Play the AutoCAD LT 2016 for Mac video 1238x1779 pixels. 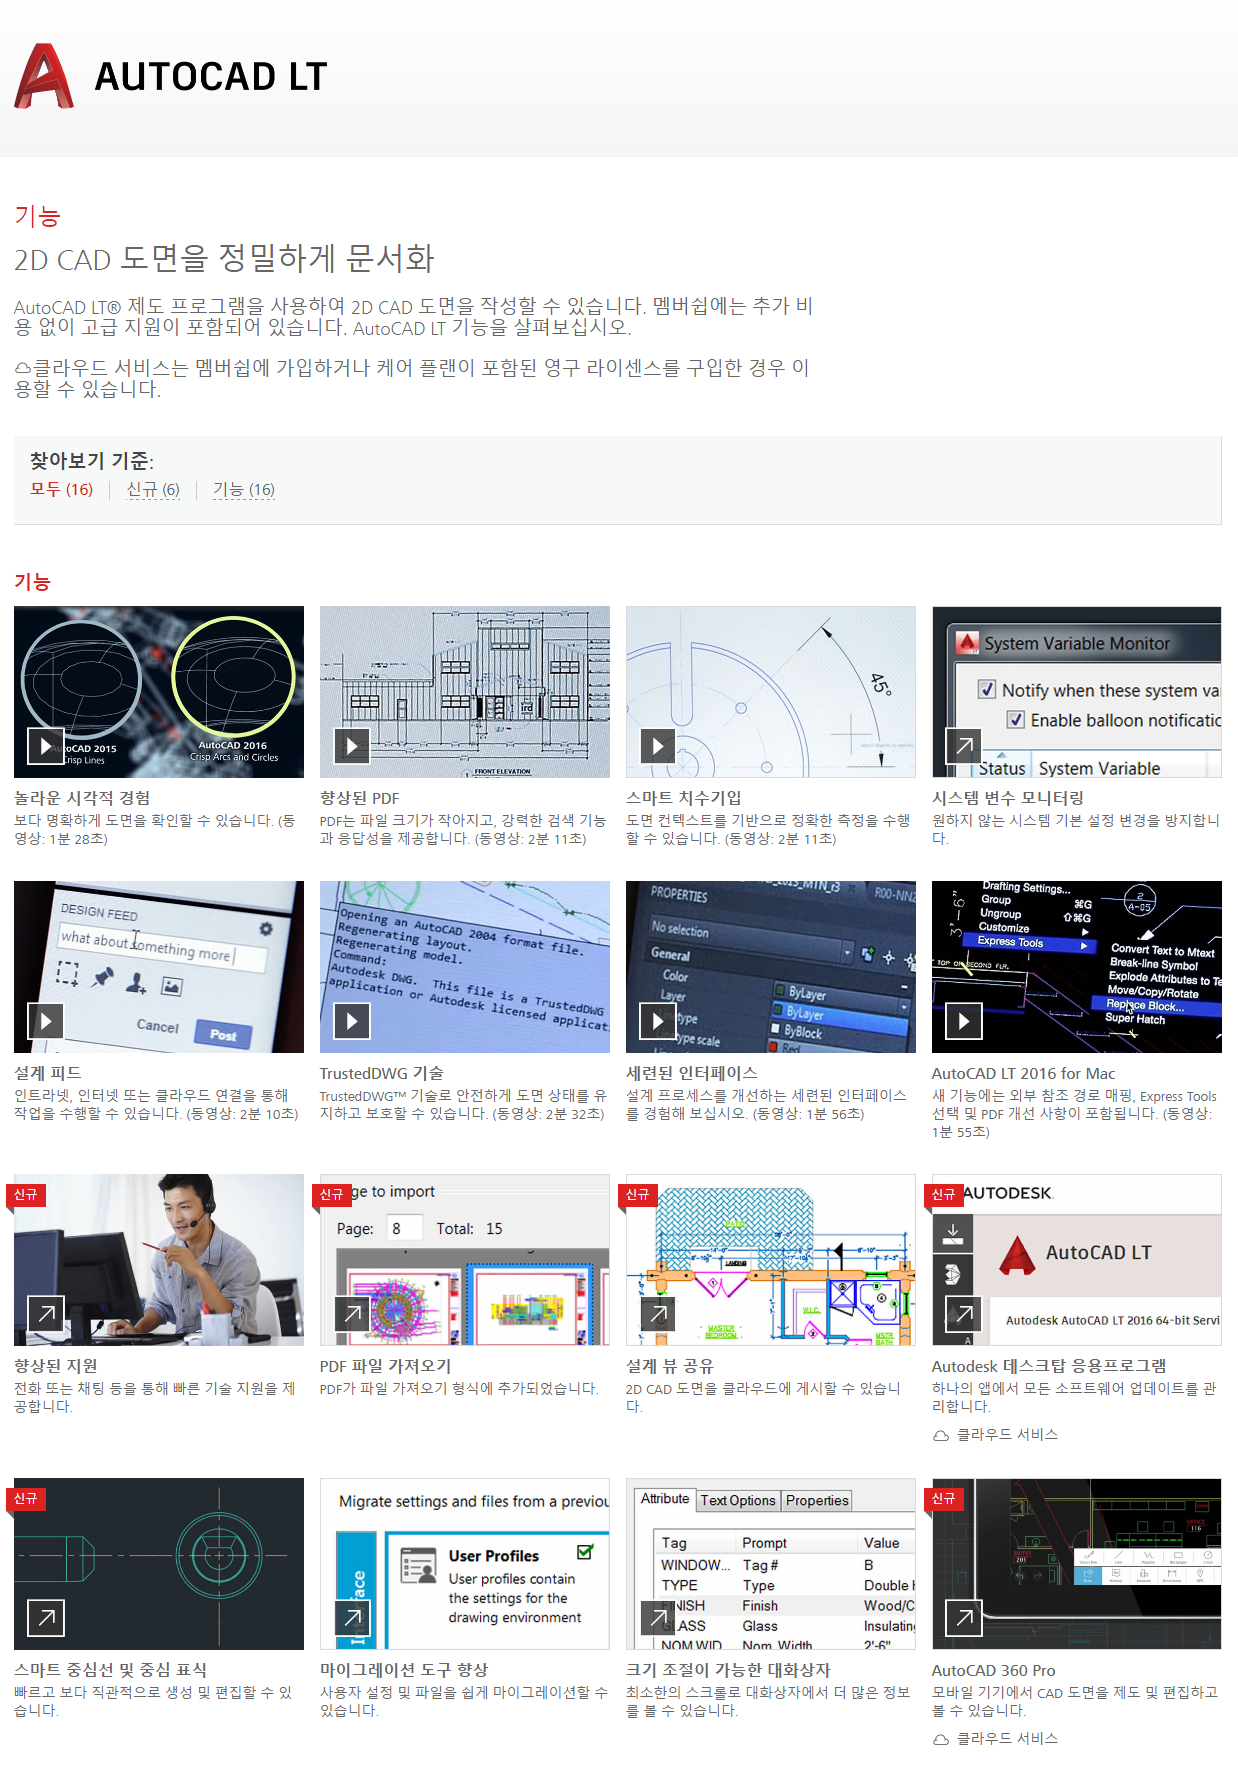[964, 1021]
